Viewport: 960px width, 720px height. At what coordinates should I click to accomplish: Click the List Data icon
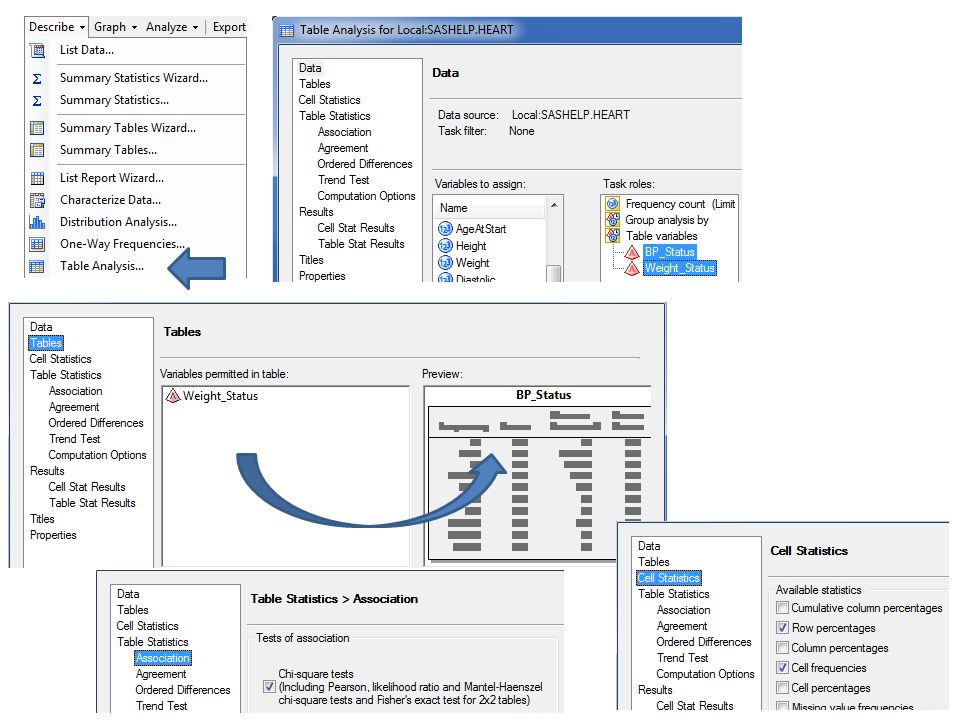(37, 50)
